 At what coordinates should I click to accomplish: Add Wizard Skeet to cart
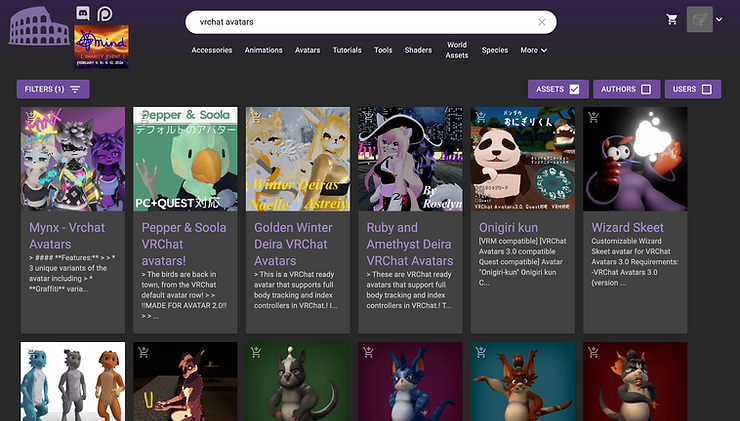pyautogui.click(x=593, y=116)
